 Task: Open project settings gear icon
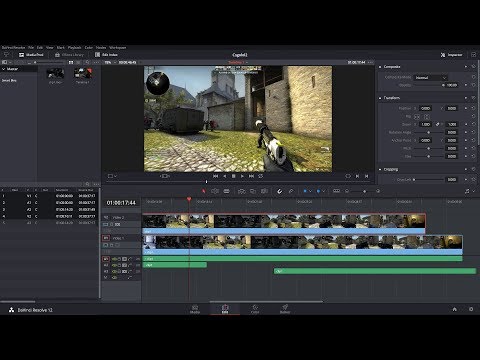[x=471, y=309]
